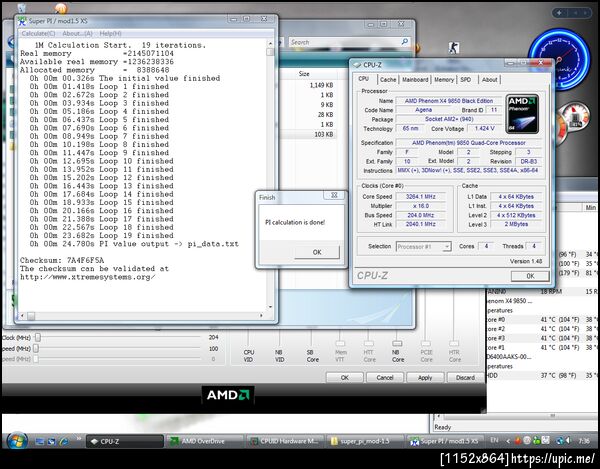
Task: Click Super PI horizontal scrollbar left arrow
Action: click(22, 316)
